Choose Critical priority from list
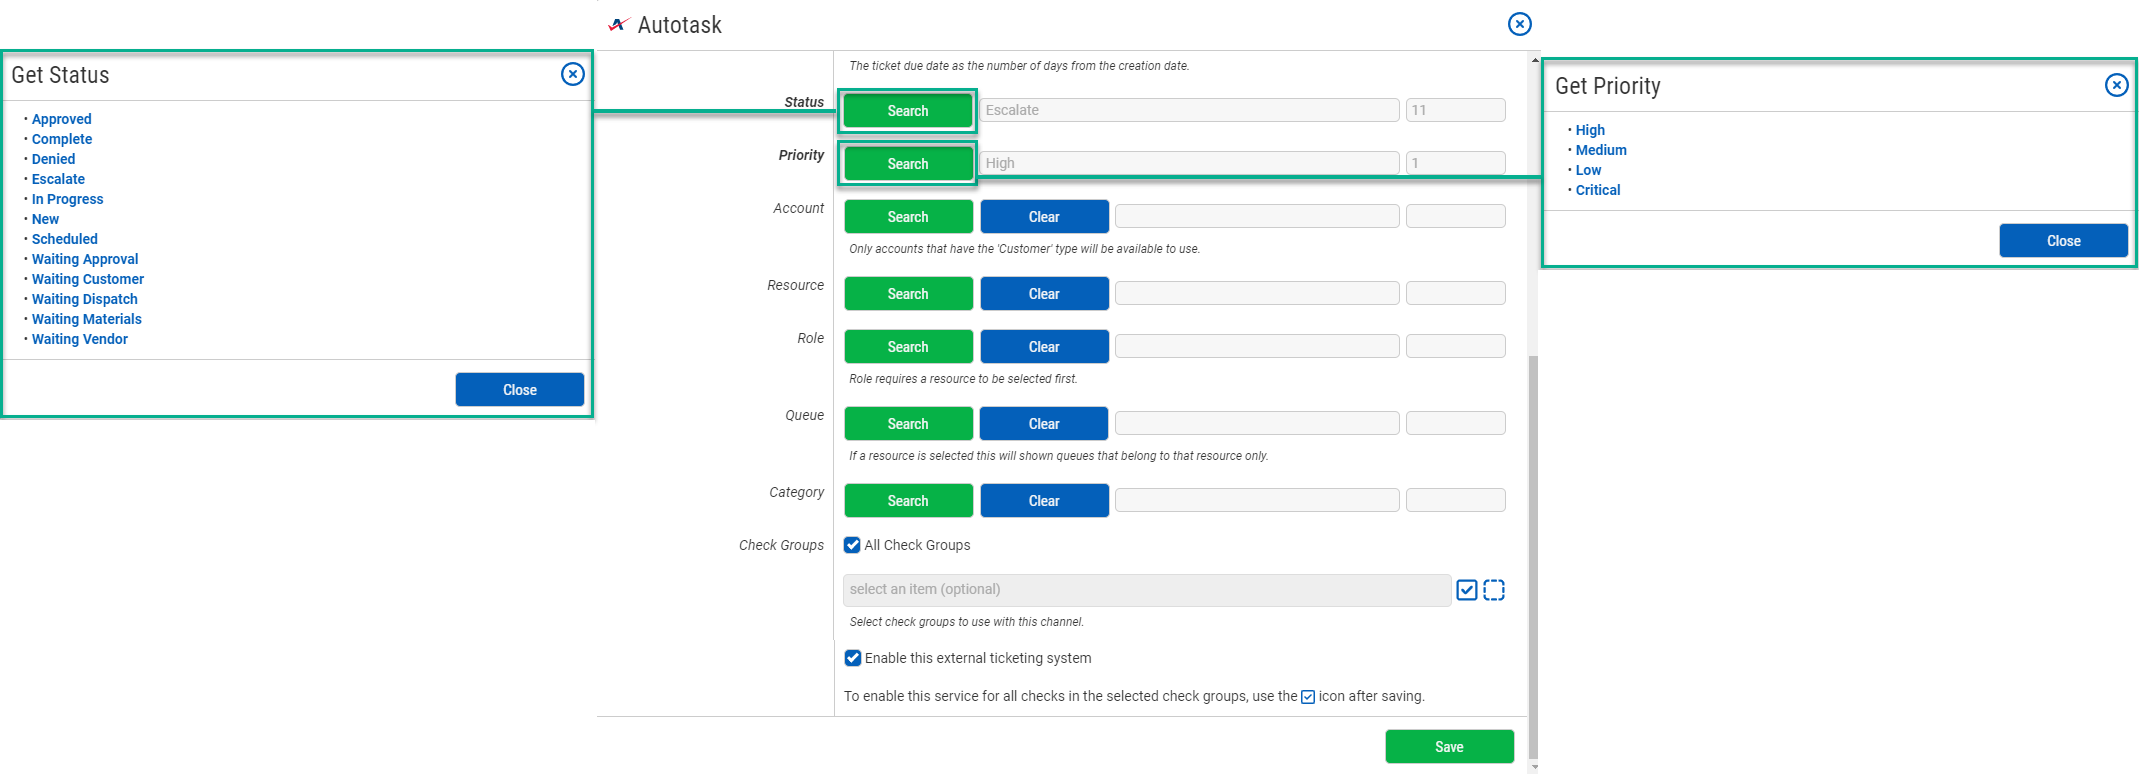 (x=1597, y=190)
